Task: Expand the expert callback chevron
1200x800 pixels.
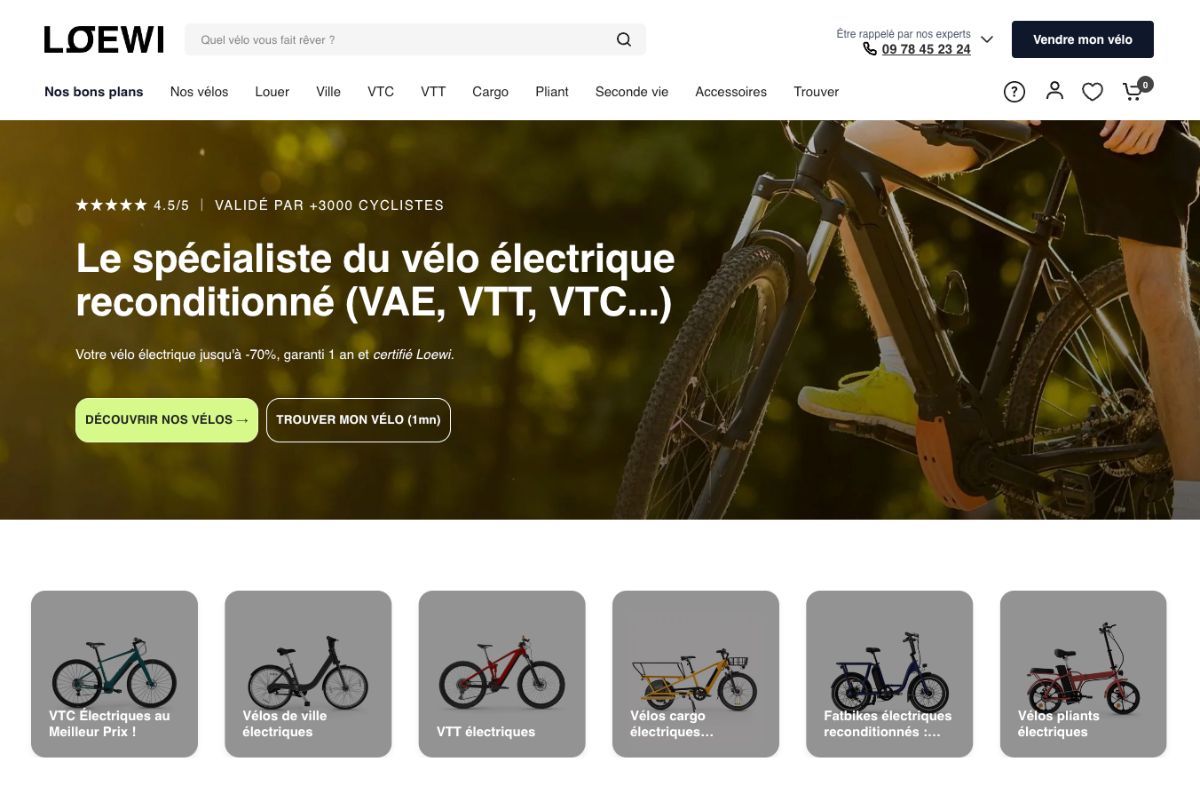Action: tap(987, 40)
